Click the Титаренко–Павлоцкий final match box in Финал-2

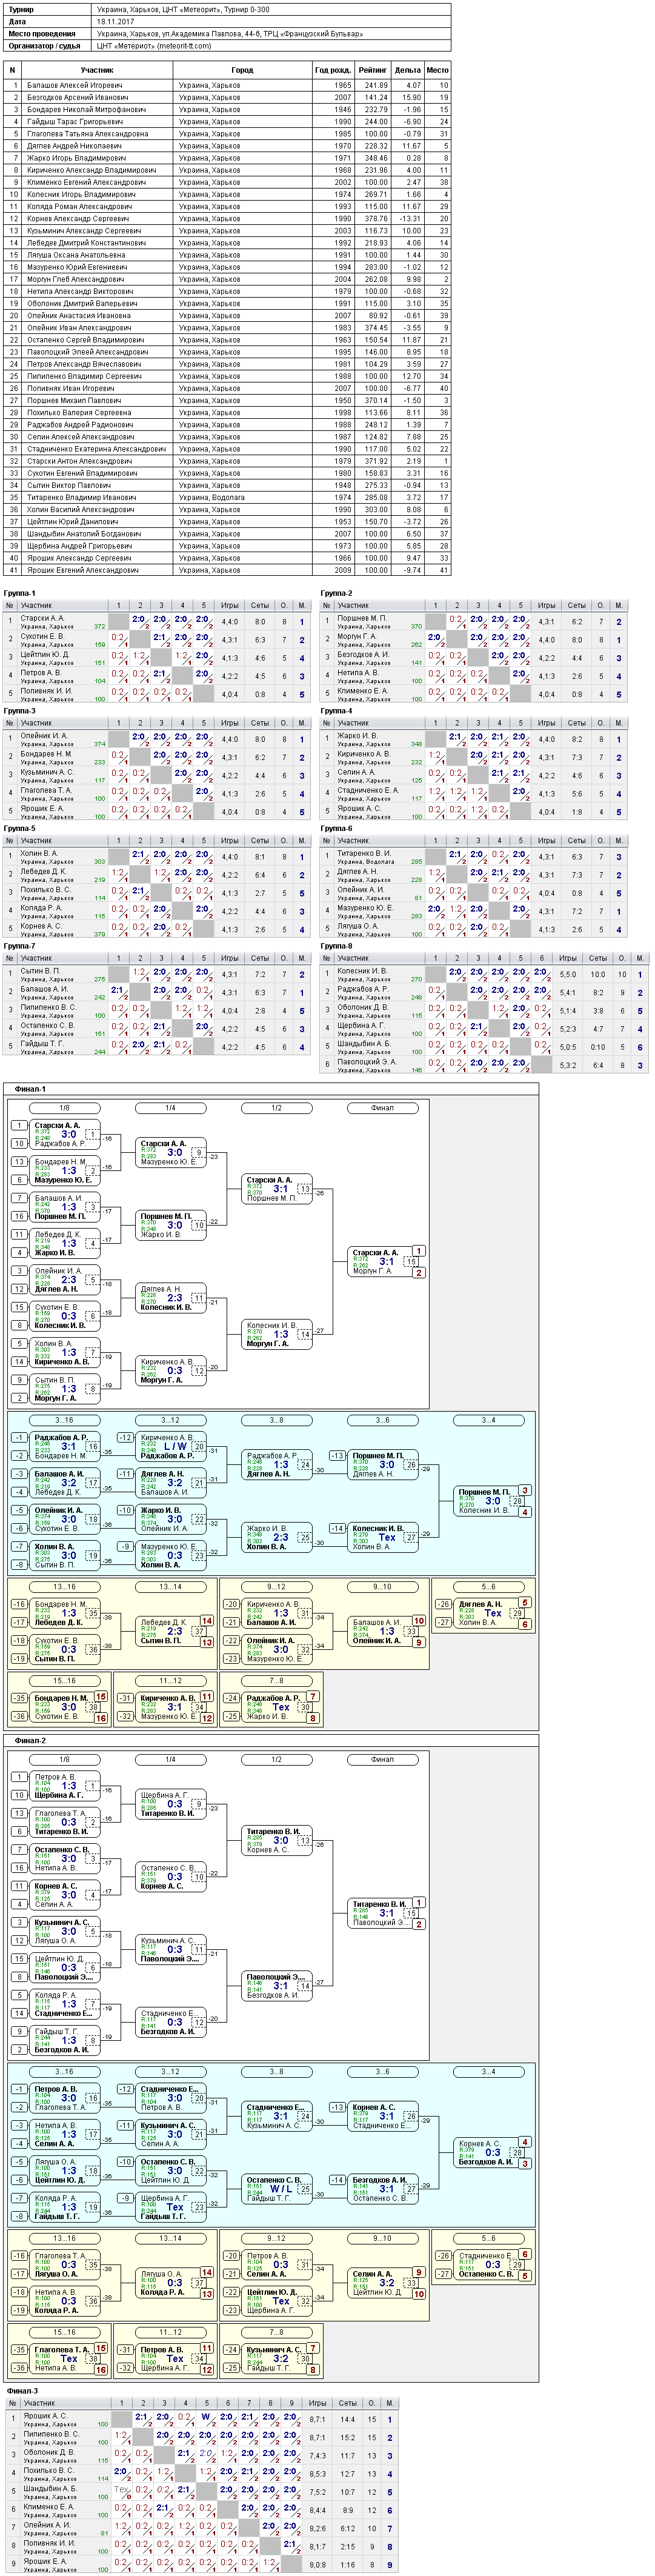[382, 1913]
